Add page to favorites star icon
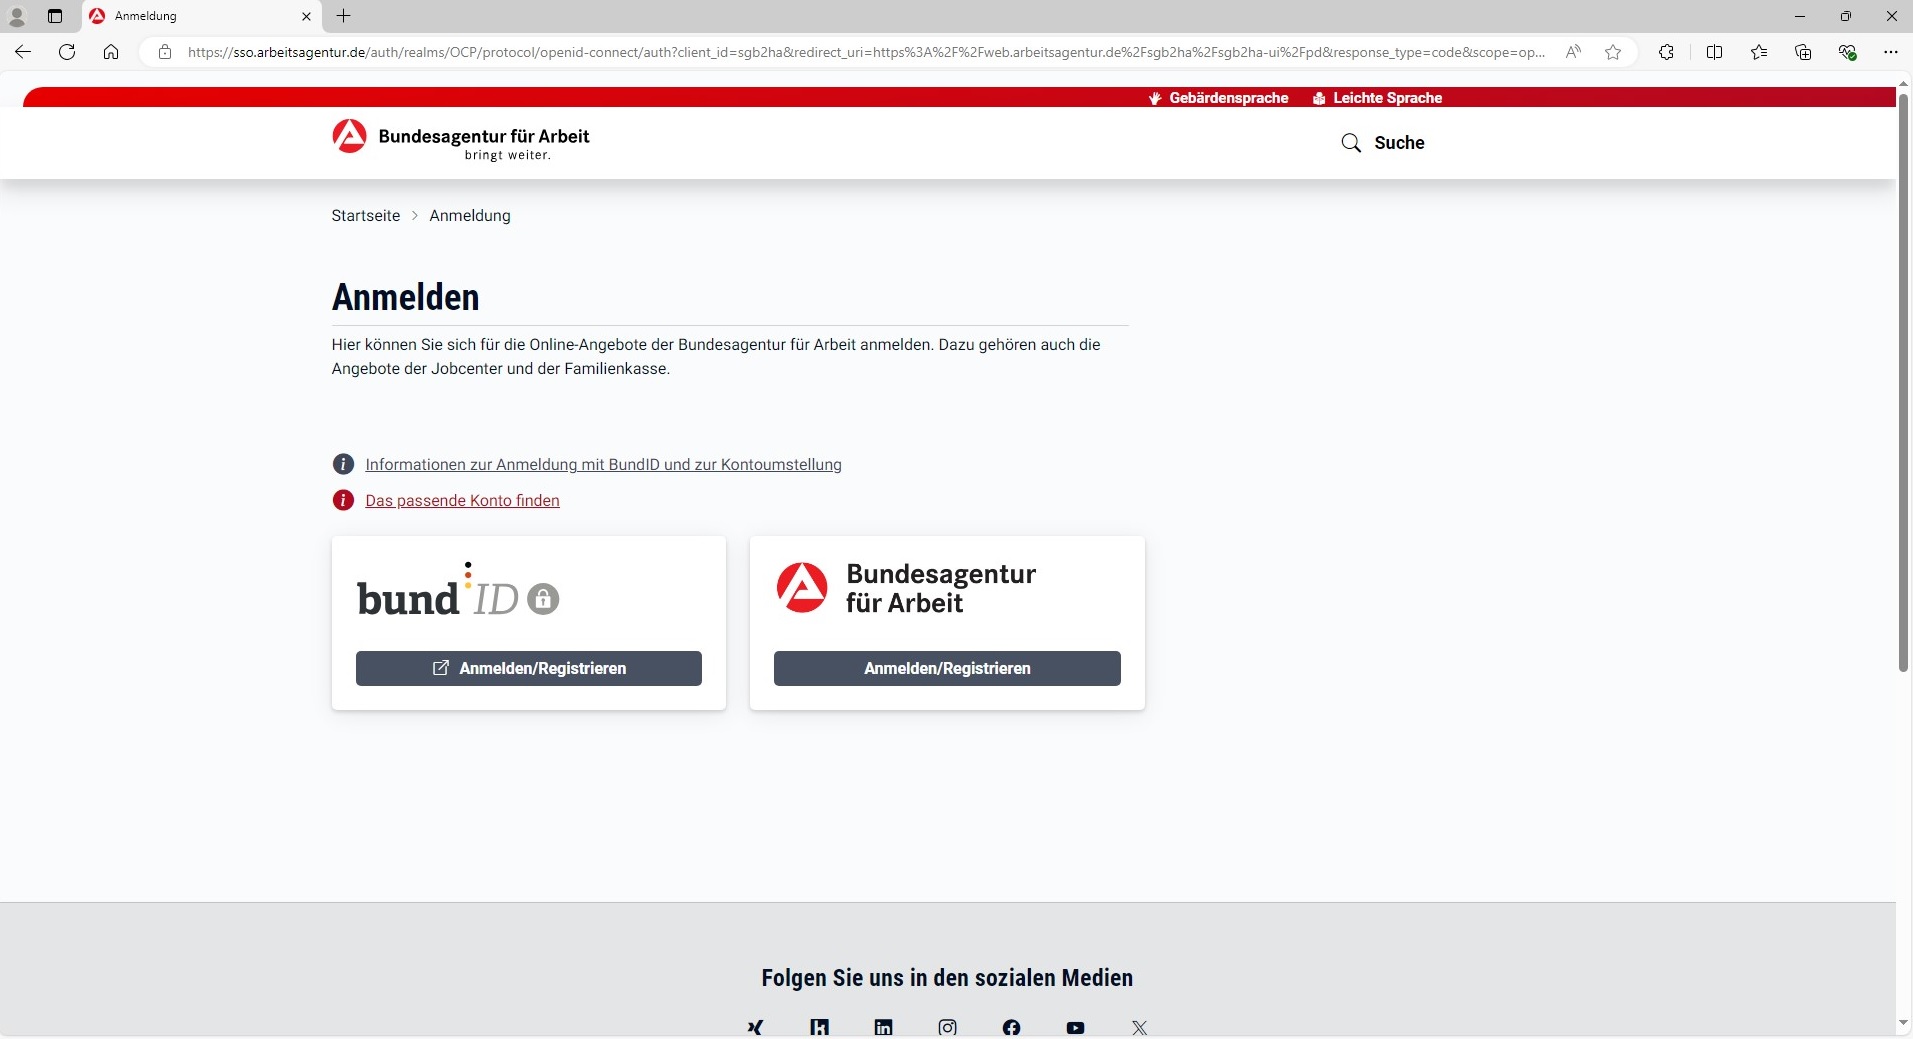Screen dimensions: 1913x1039 click(x=1613, y=52)
